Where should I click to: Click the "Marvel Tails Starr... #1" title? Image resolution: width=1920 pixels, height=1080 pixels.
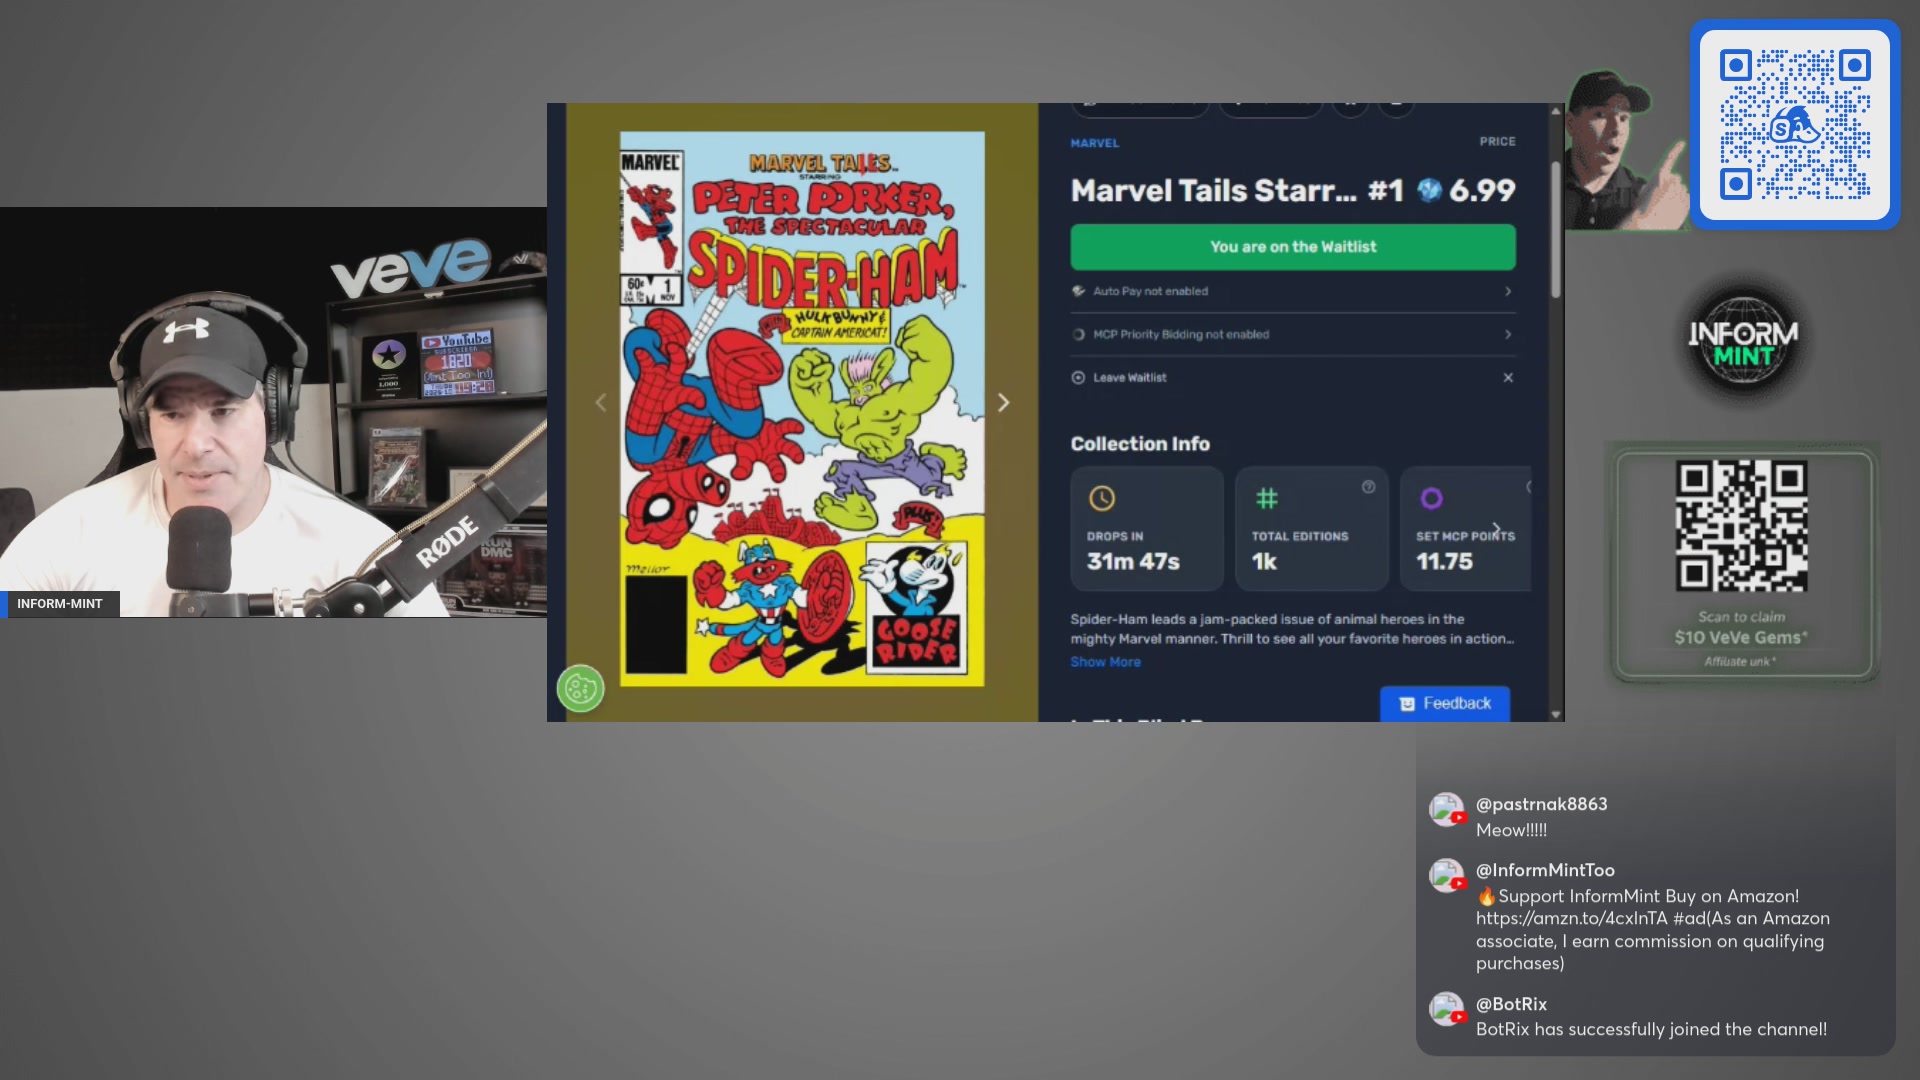click(1237, 190)
